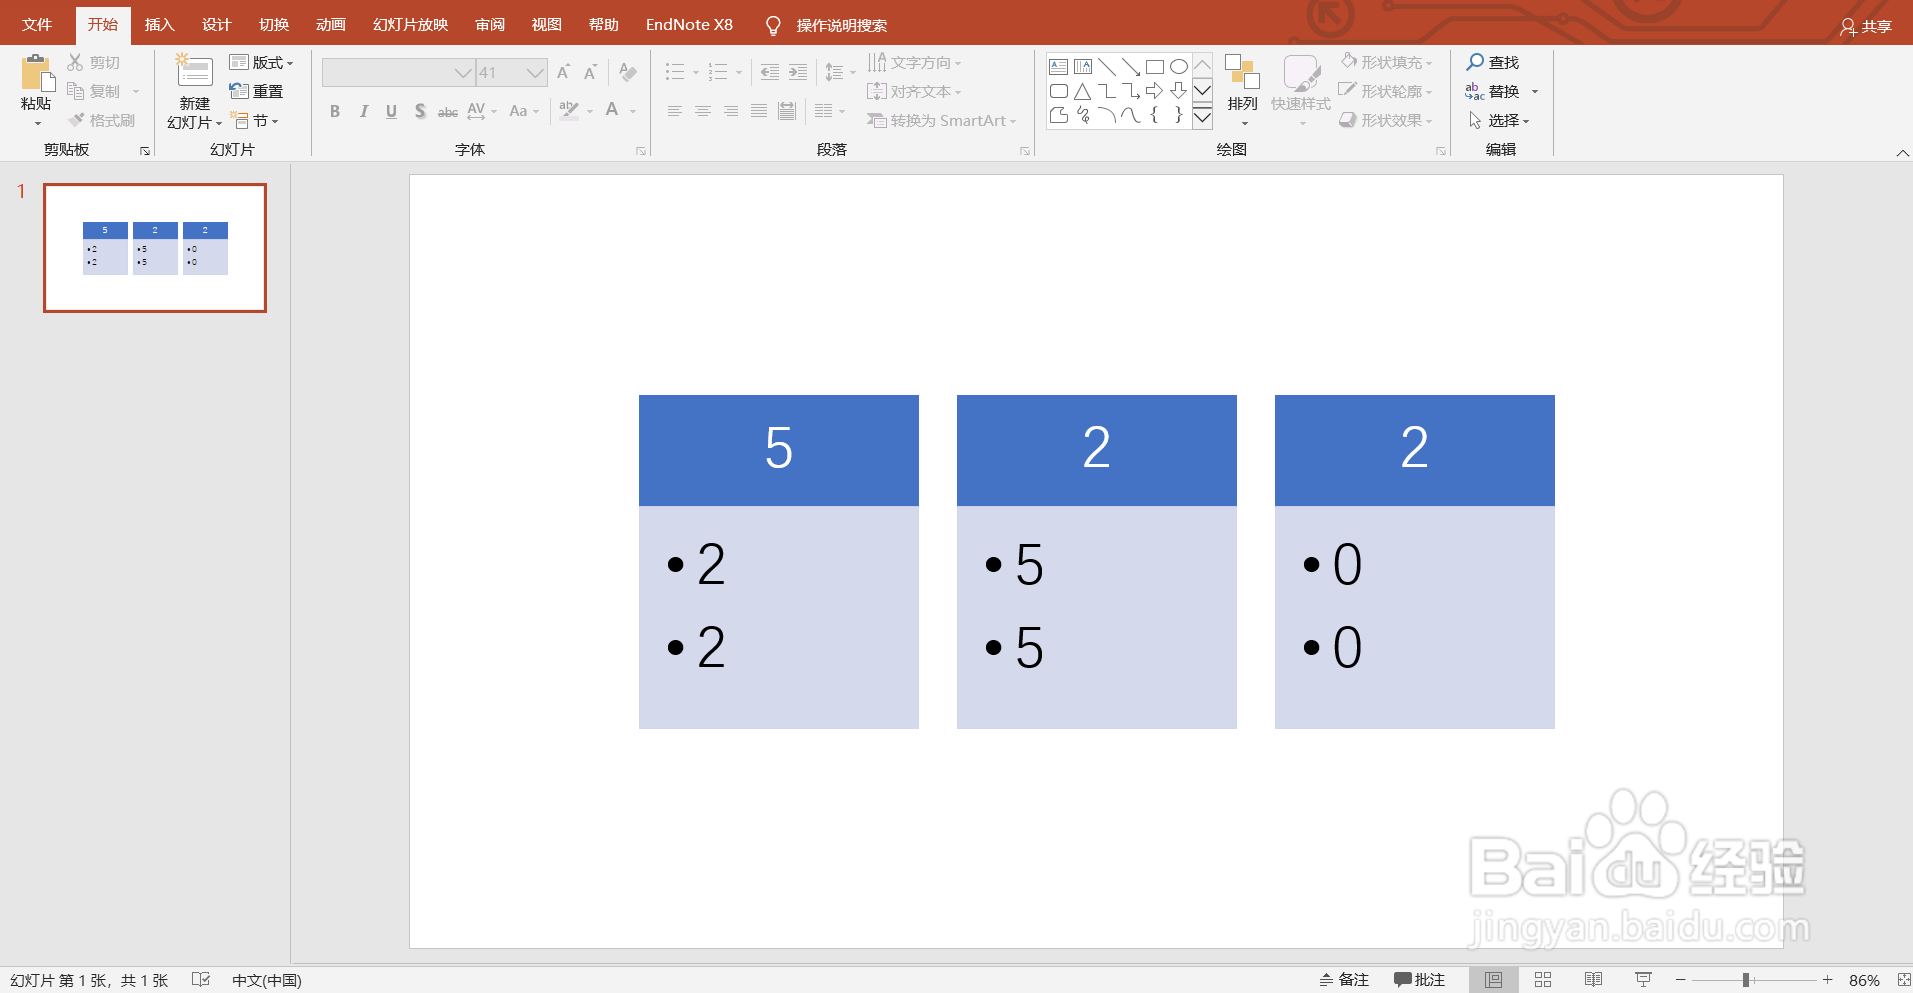
Task: Open the File (文件) tab
Action: (37, 25)
